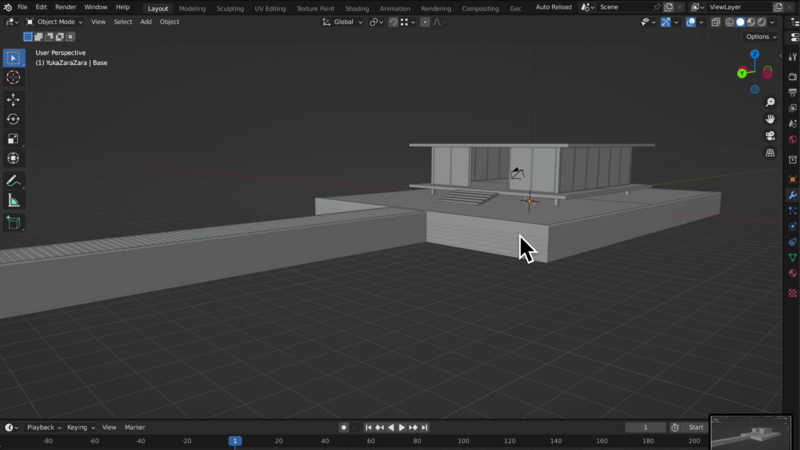Open the Object Data green triangle icon

point(792,257)
